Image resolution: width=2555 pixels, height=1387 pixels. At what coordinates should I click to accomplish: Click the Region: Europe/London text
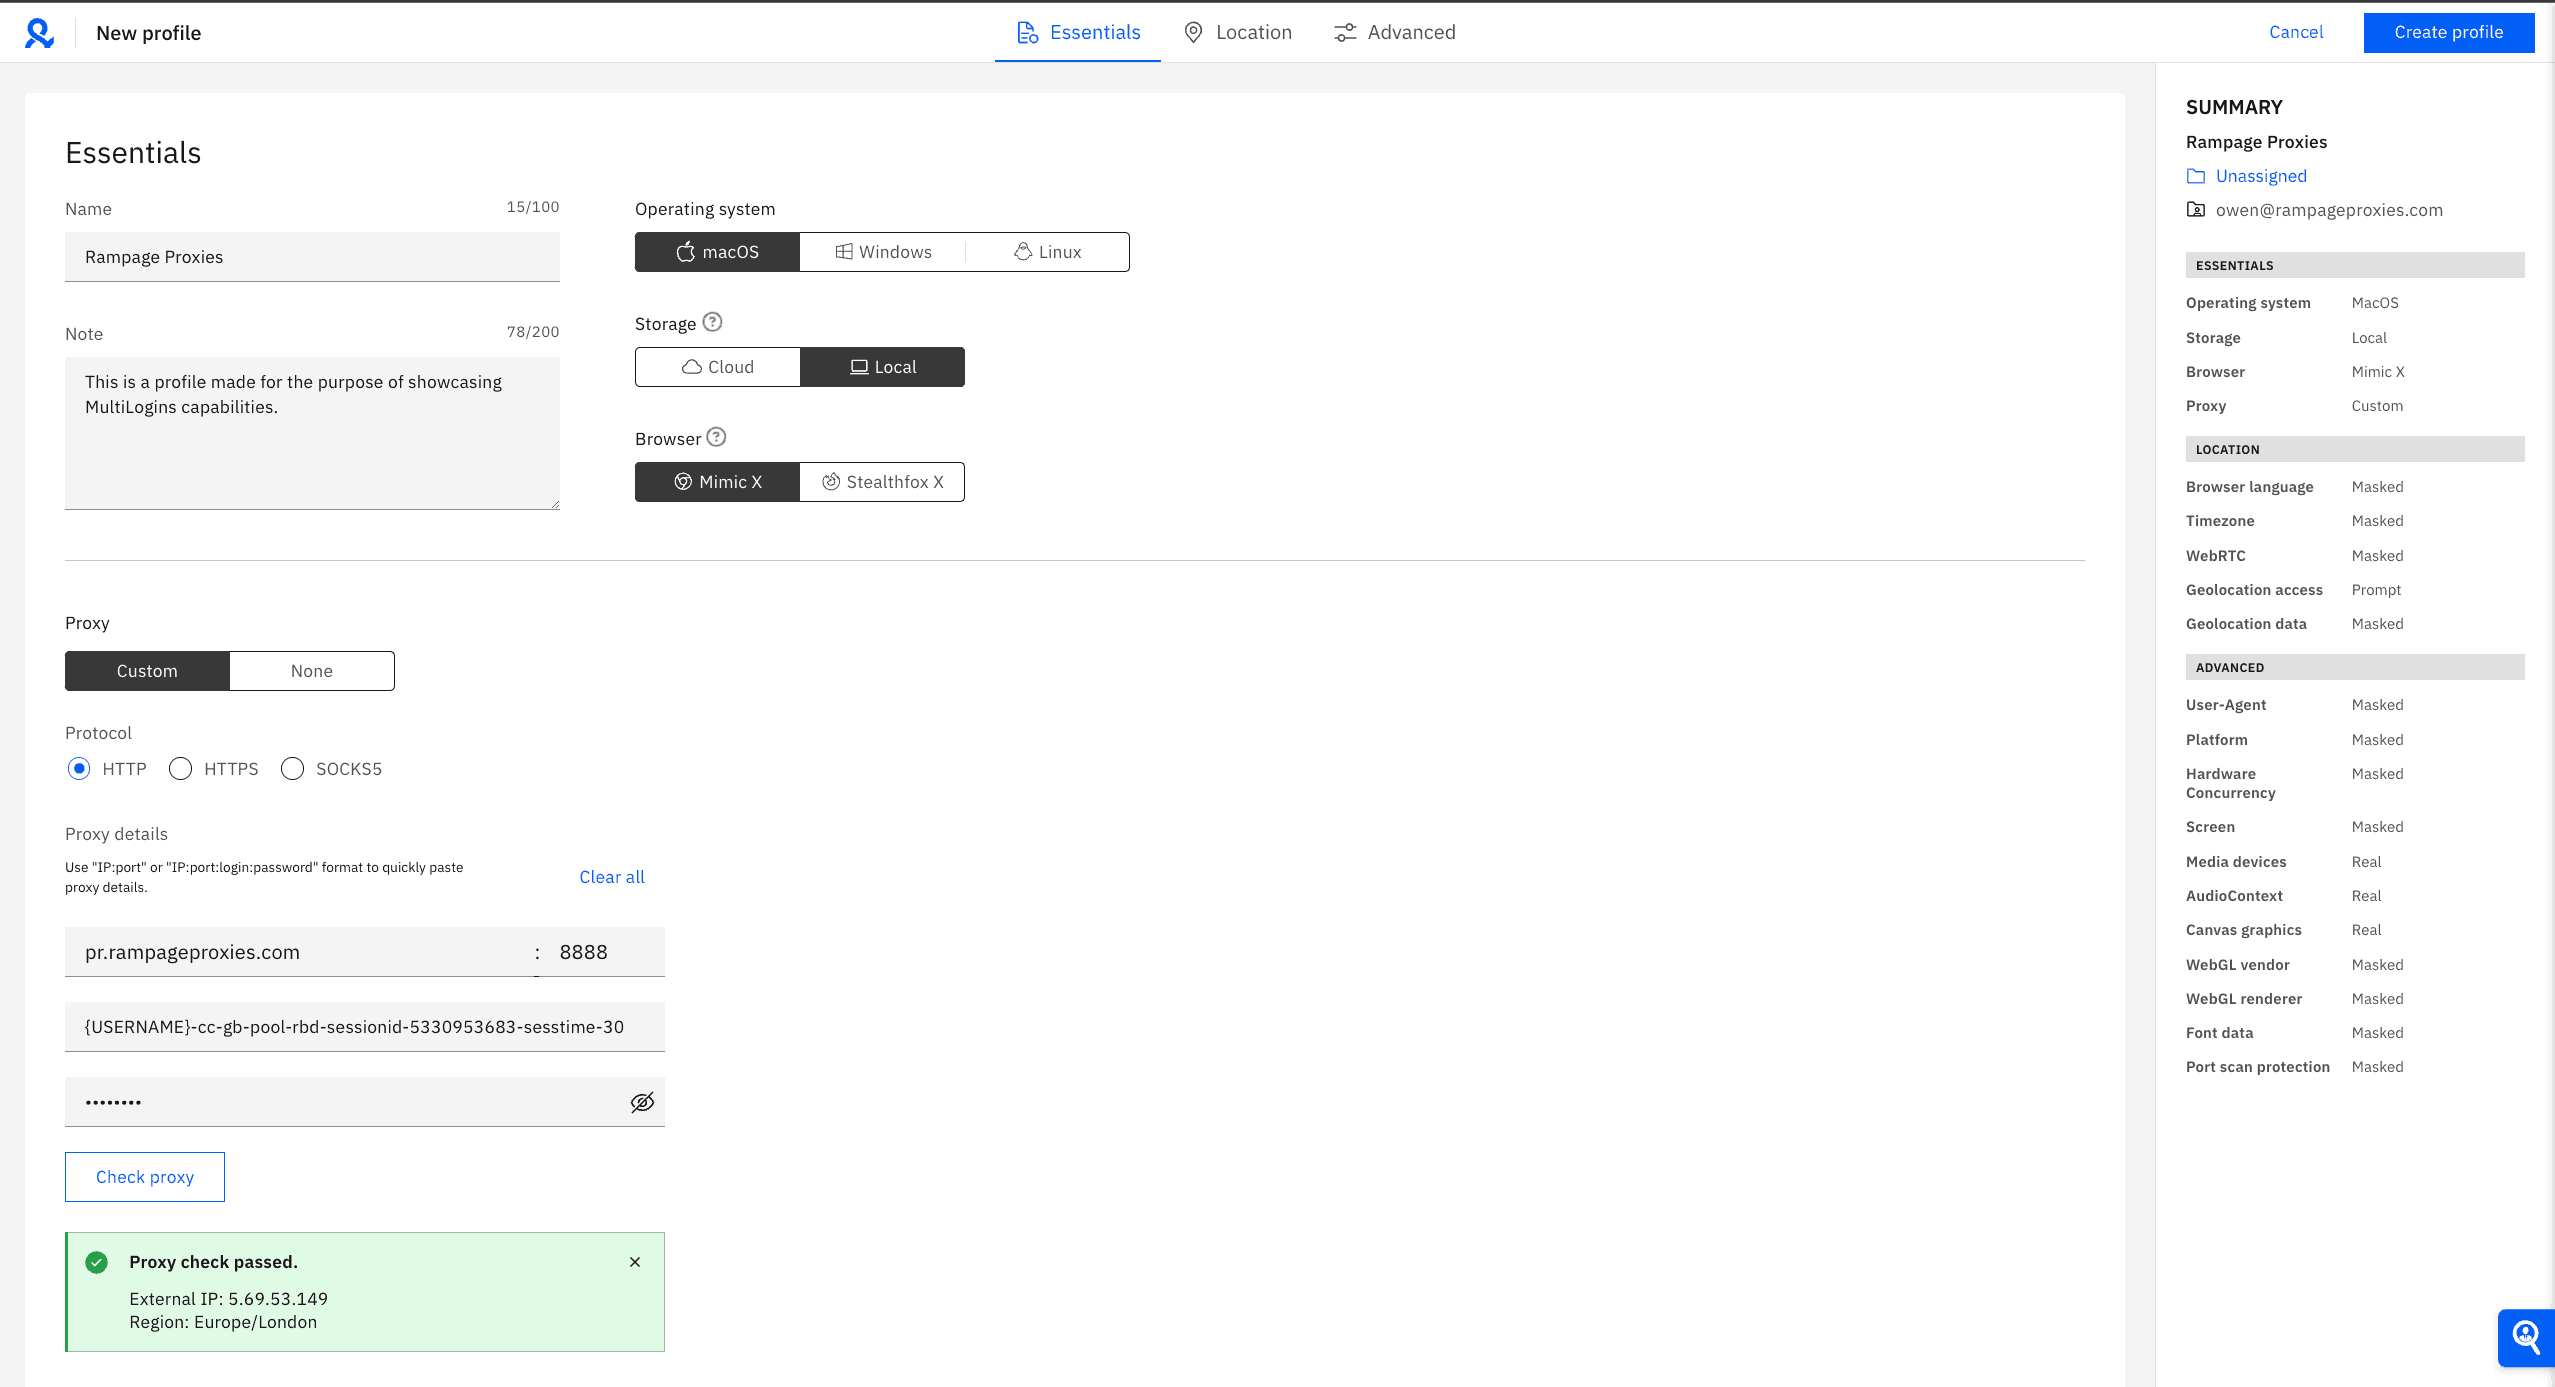tap(223, 1322)
